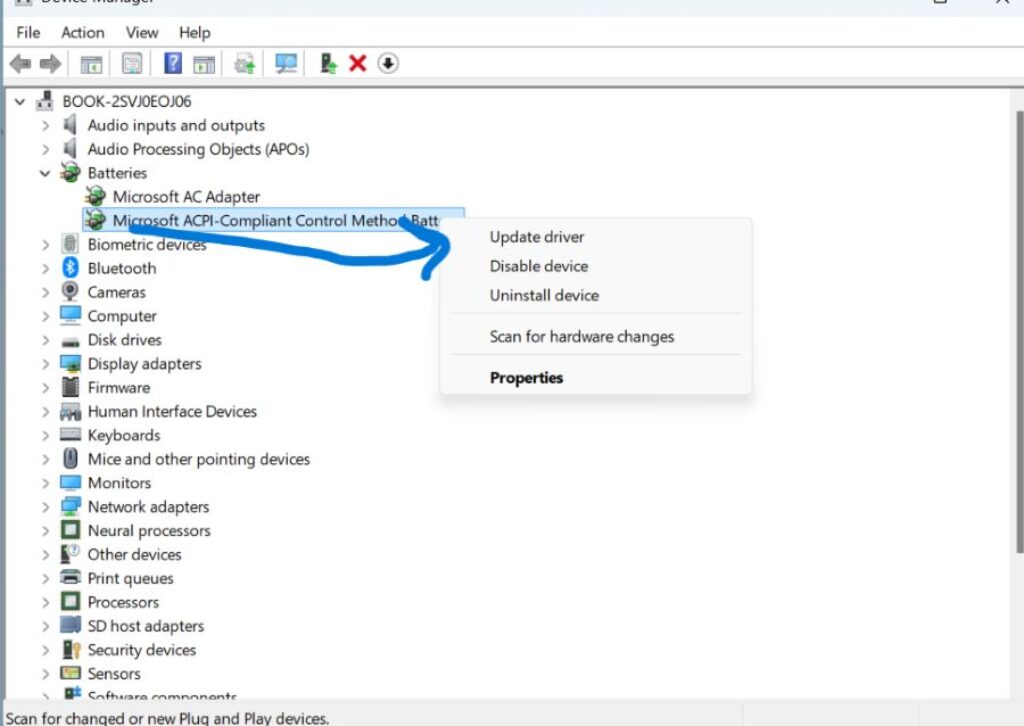Click the Security devices key icon
The height and width of the screenshot is (726, 1024).
(70, 650)
